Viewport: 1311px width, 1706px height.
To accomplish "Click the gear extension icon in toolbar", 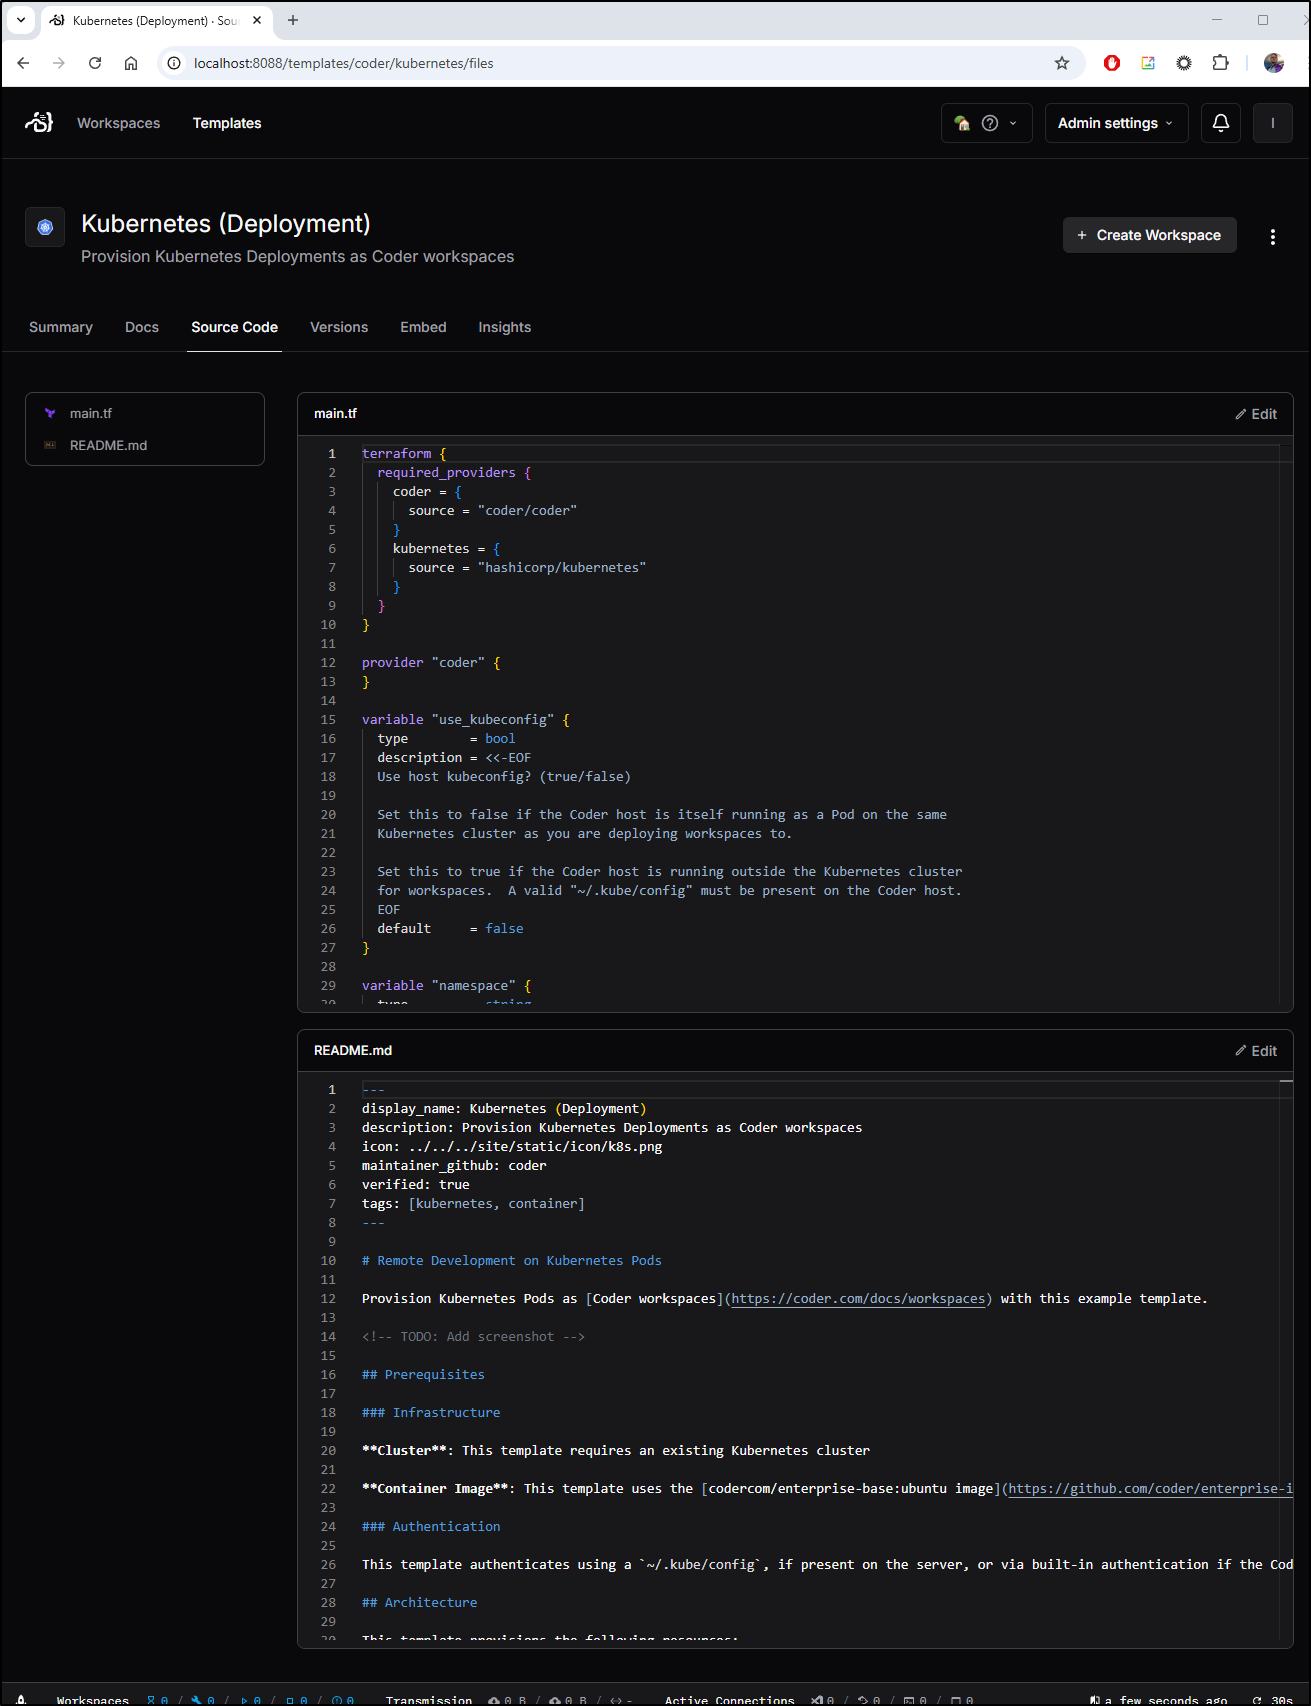I will point(1184,63).
